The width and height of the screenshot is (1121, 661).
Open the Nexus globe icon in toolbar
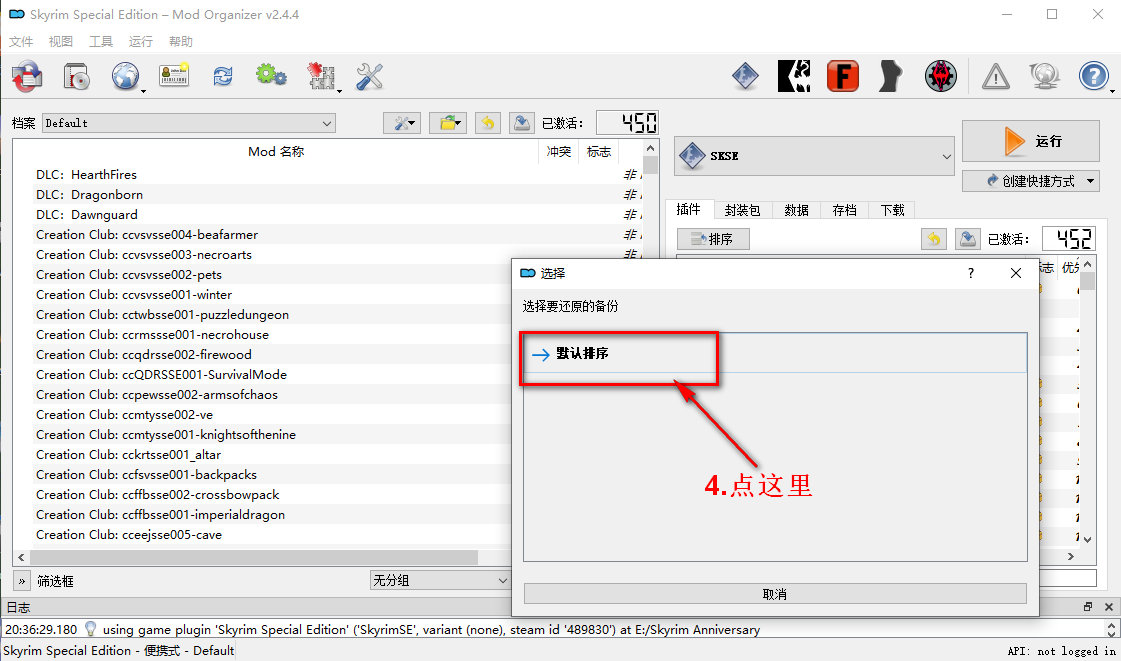(126, 76)
